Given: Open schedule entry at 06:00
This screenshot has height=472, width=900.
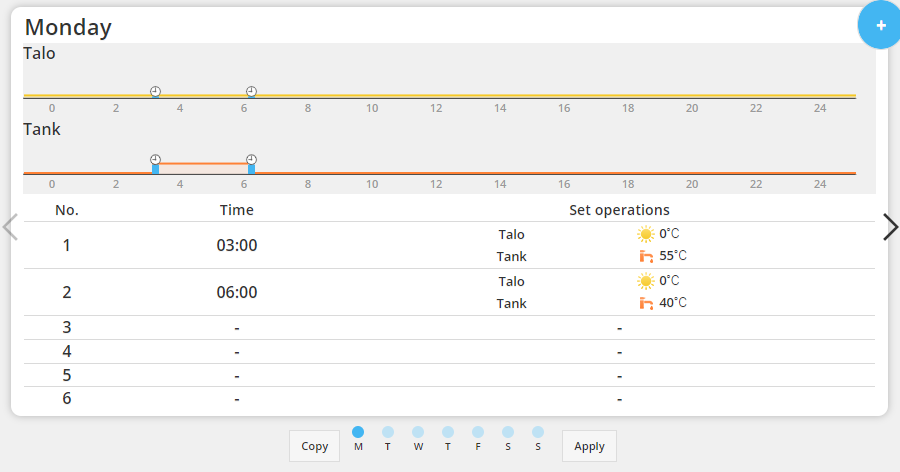Looking at the screenshot, I should pos(449,292).
